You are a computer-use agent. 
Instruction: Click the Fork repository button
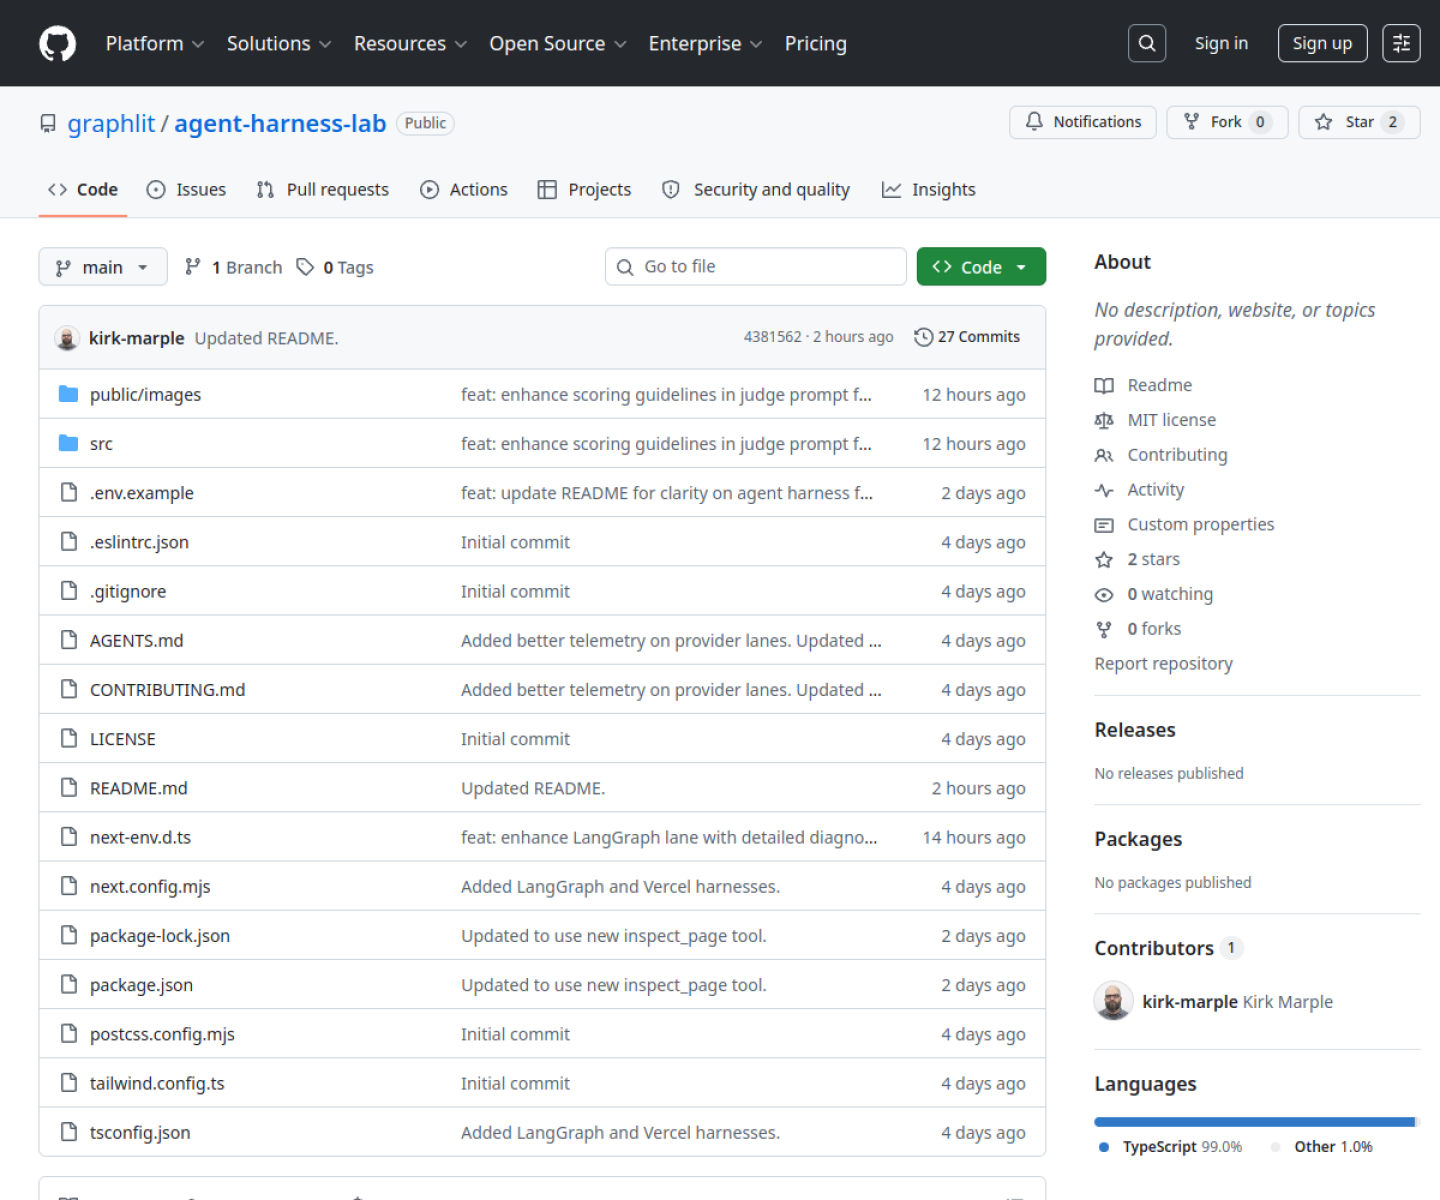tap(1227, 122)
